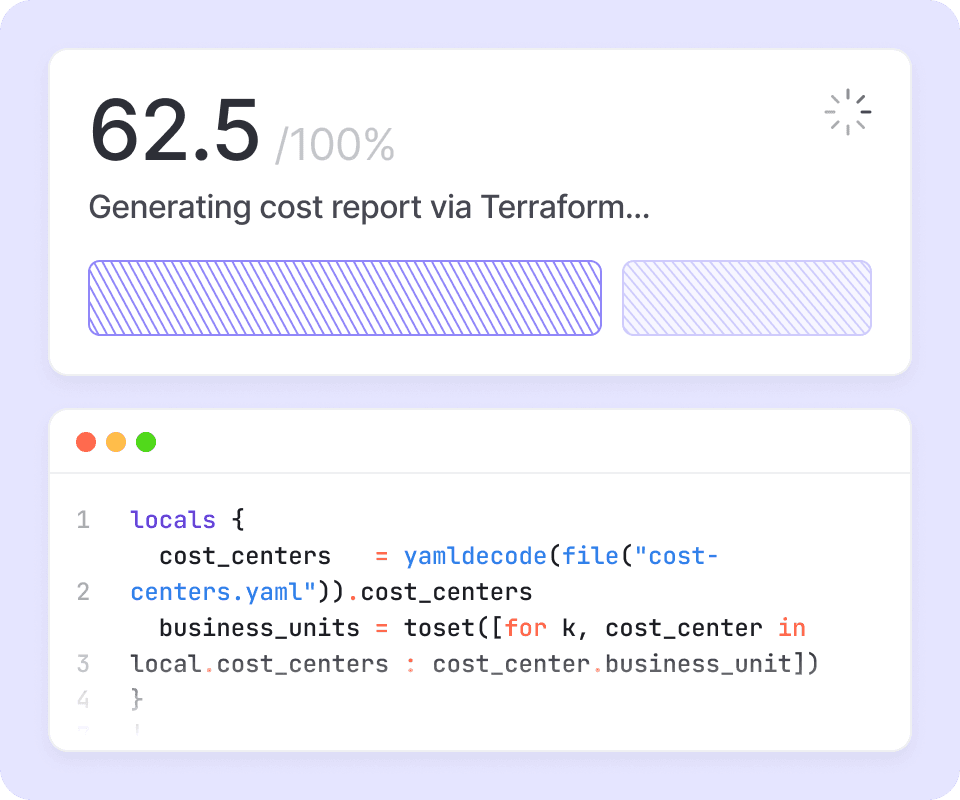960x800 pixels.
Task: Click line number 4 in gutter
Action: [x=83, y=698]
